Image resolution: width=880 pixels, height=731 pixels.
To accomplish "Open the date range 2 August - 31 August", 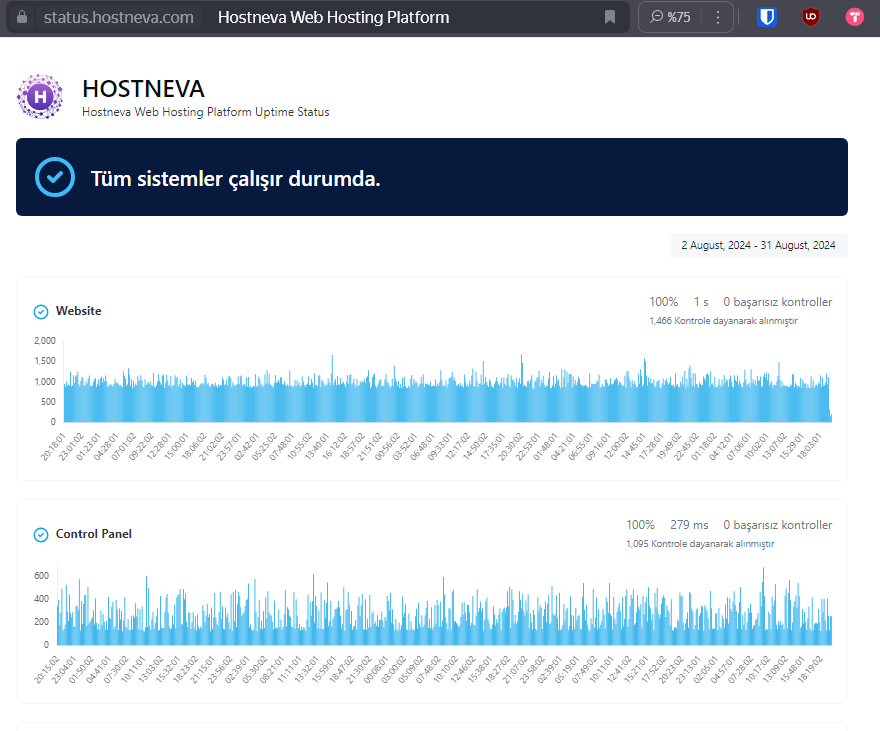I will [759, 246].
